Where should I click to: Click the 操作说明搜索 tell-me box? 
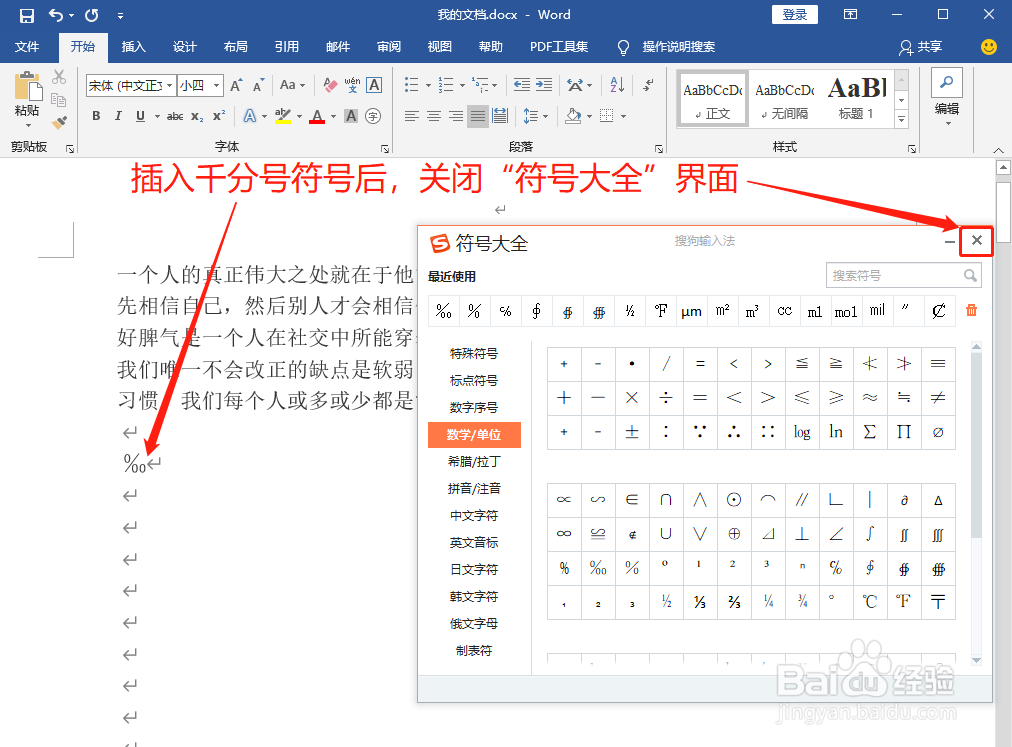tap(678, 46)
